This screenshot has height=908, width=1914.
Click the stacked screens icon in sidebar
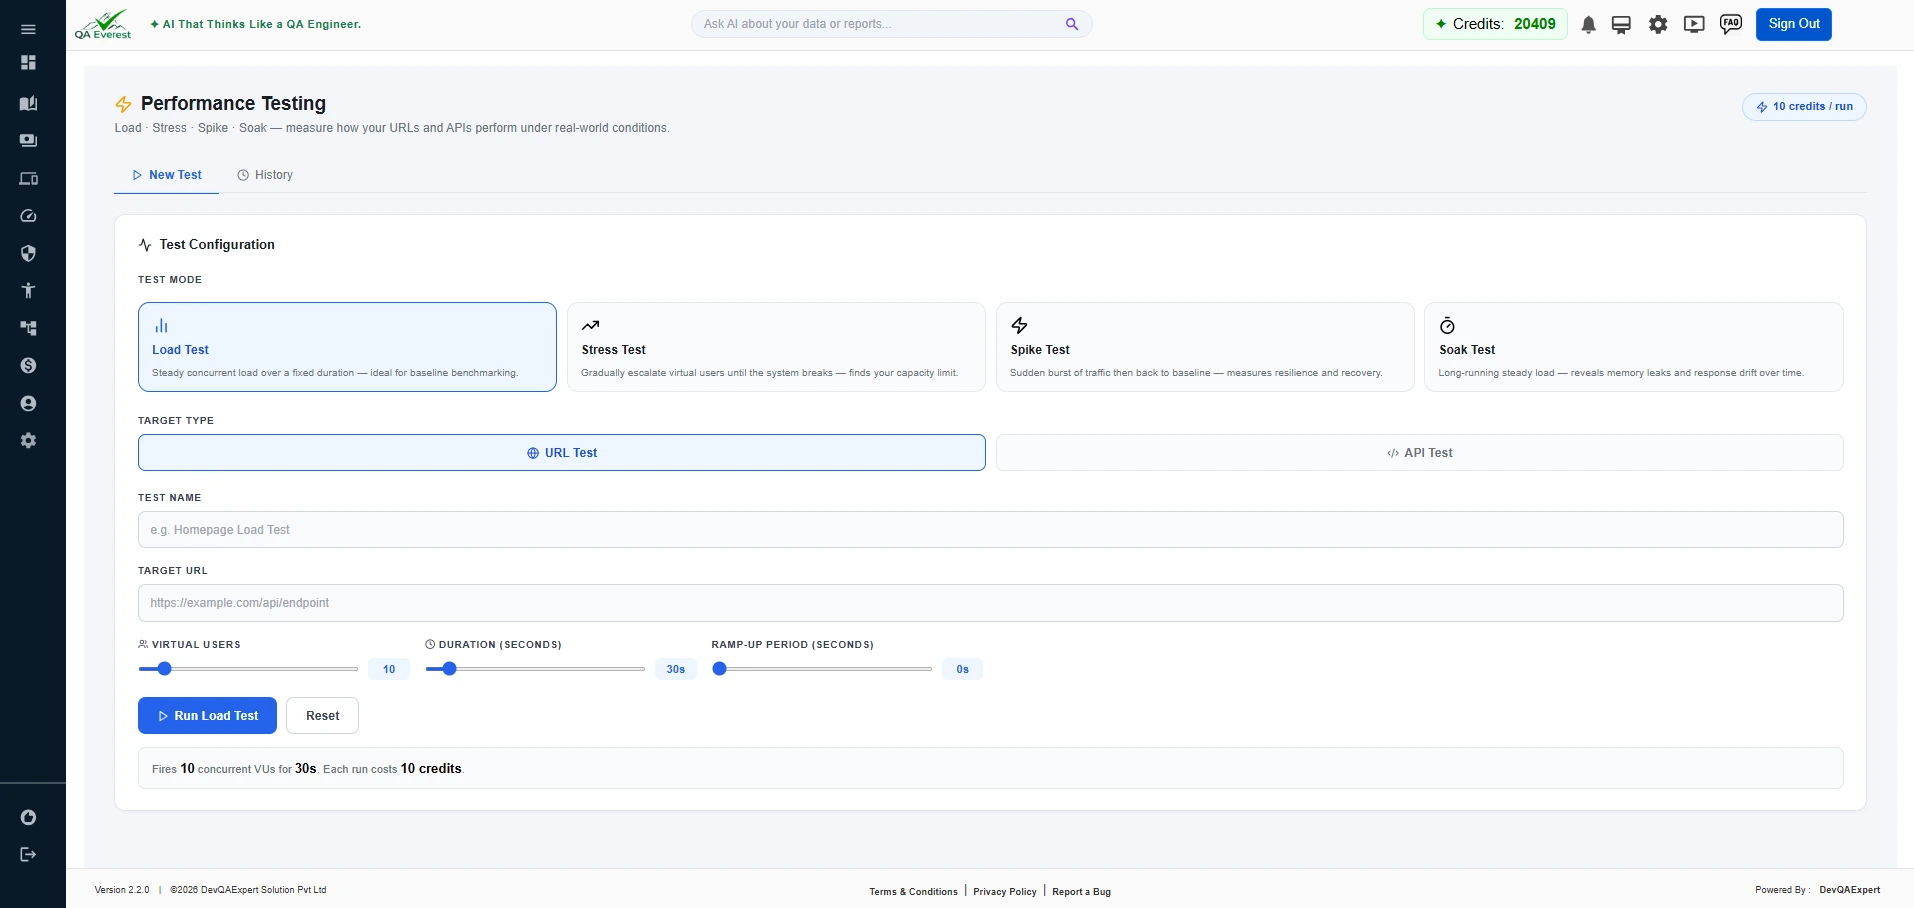(x=28, y=140)
